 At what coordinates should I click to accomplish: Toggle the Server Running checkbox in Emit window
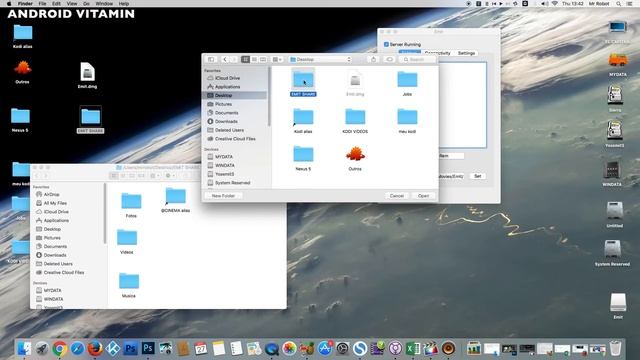pos(386,44)
